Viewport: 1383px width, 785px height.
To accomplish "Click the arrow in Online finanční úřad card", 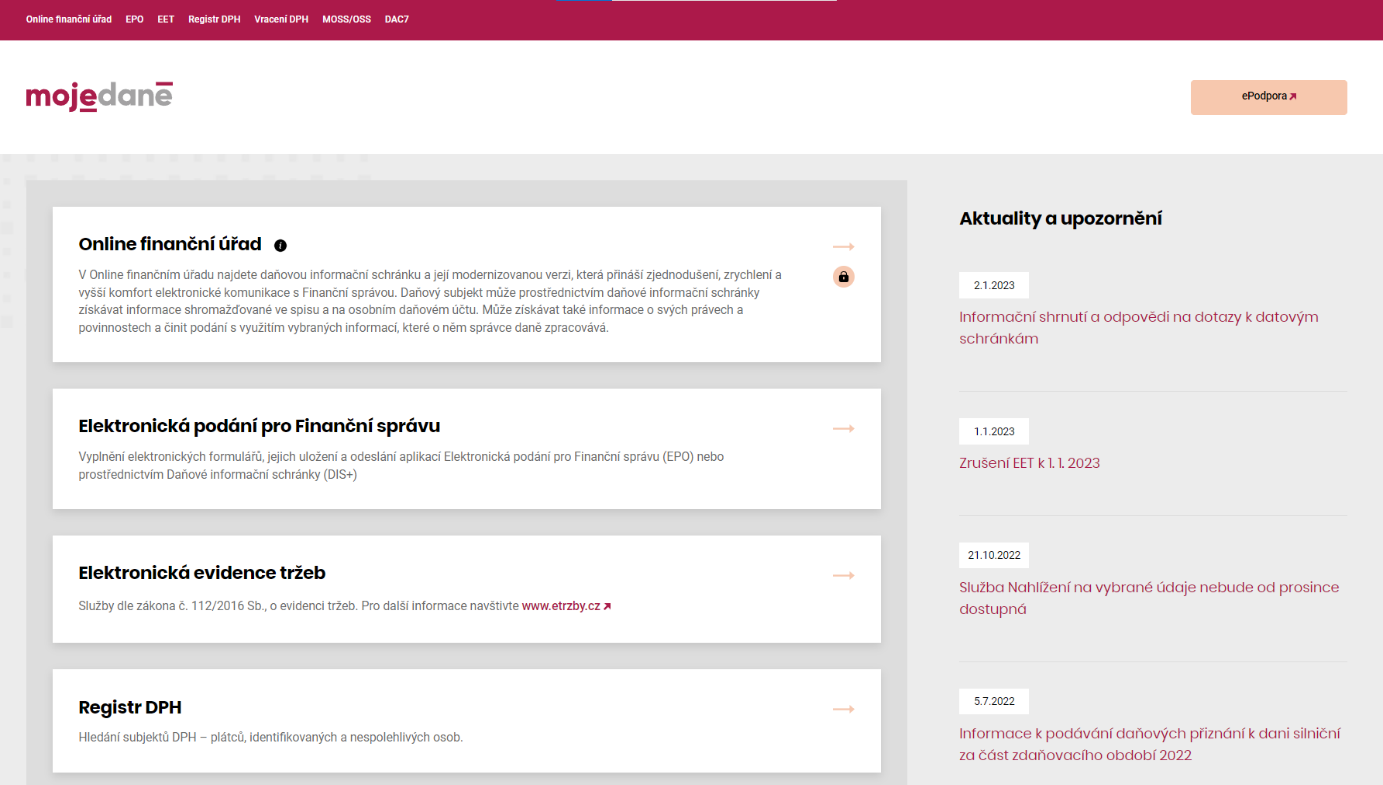I will 843,246.
